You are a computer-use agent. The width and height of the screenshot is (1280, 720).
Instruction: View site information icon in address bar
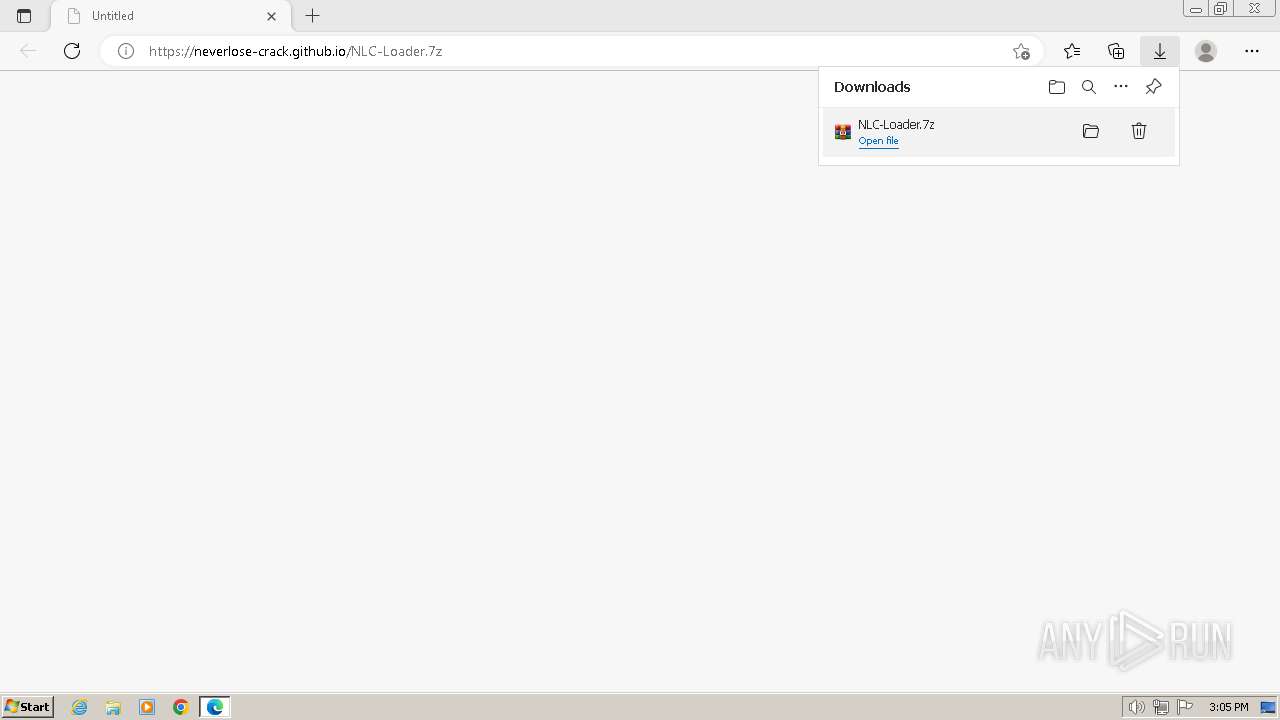126,51
